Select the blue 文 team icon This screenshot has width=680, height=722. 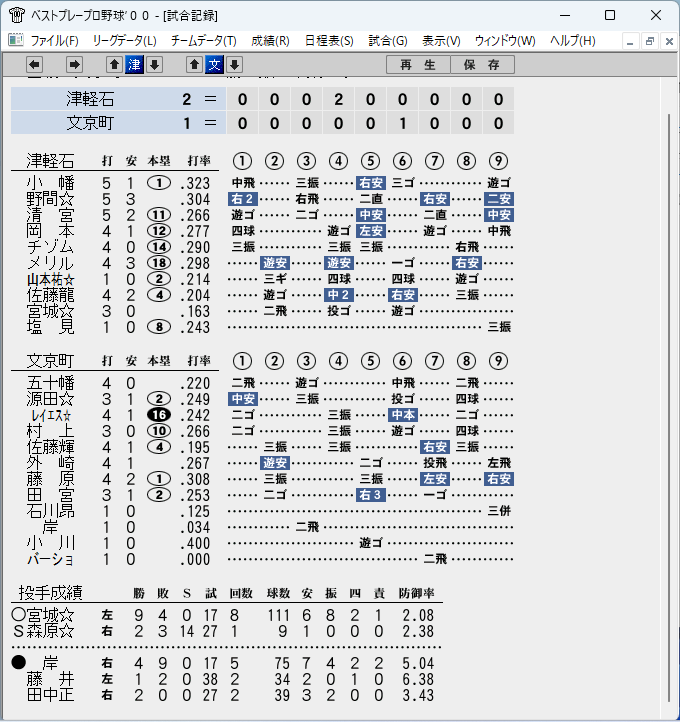point(215,64)
